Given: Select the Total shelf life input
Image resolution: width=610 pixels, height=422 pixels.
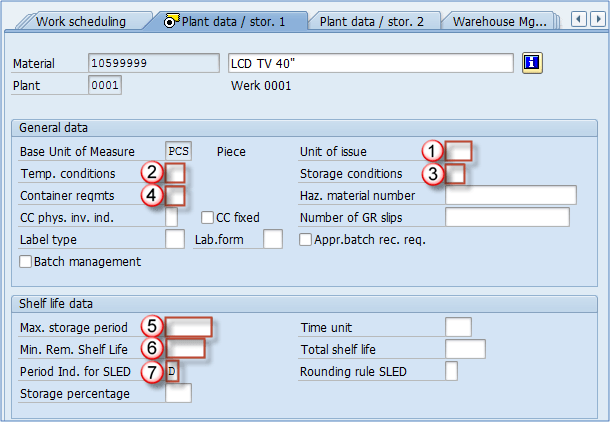Looking at the screenshot, I should [465, 350].
